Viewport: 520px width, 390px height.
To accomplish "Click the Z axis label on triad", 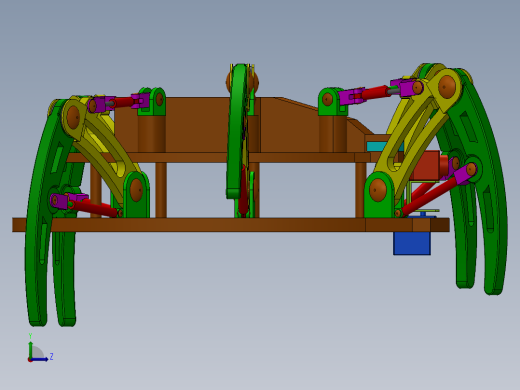I will click(51, 357).
